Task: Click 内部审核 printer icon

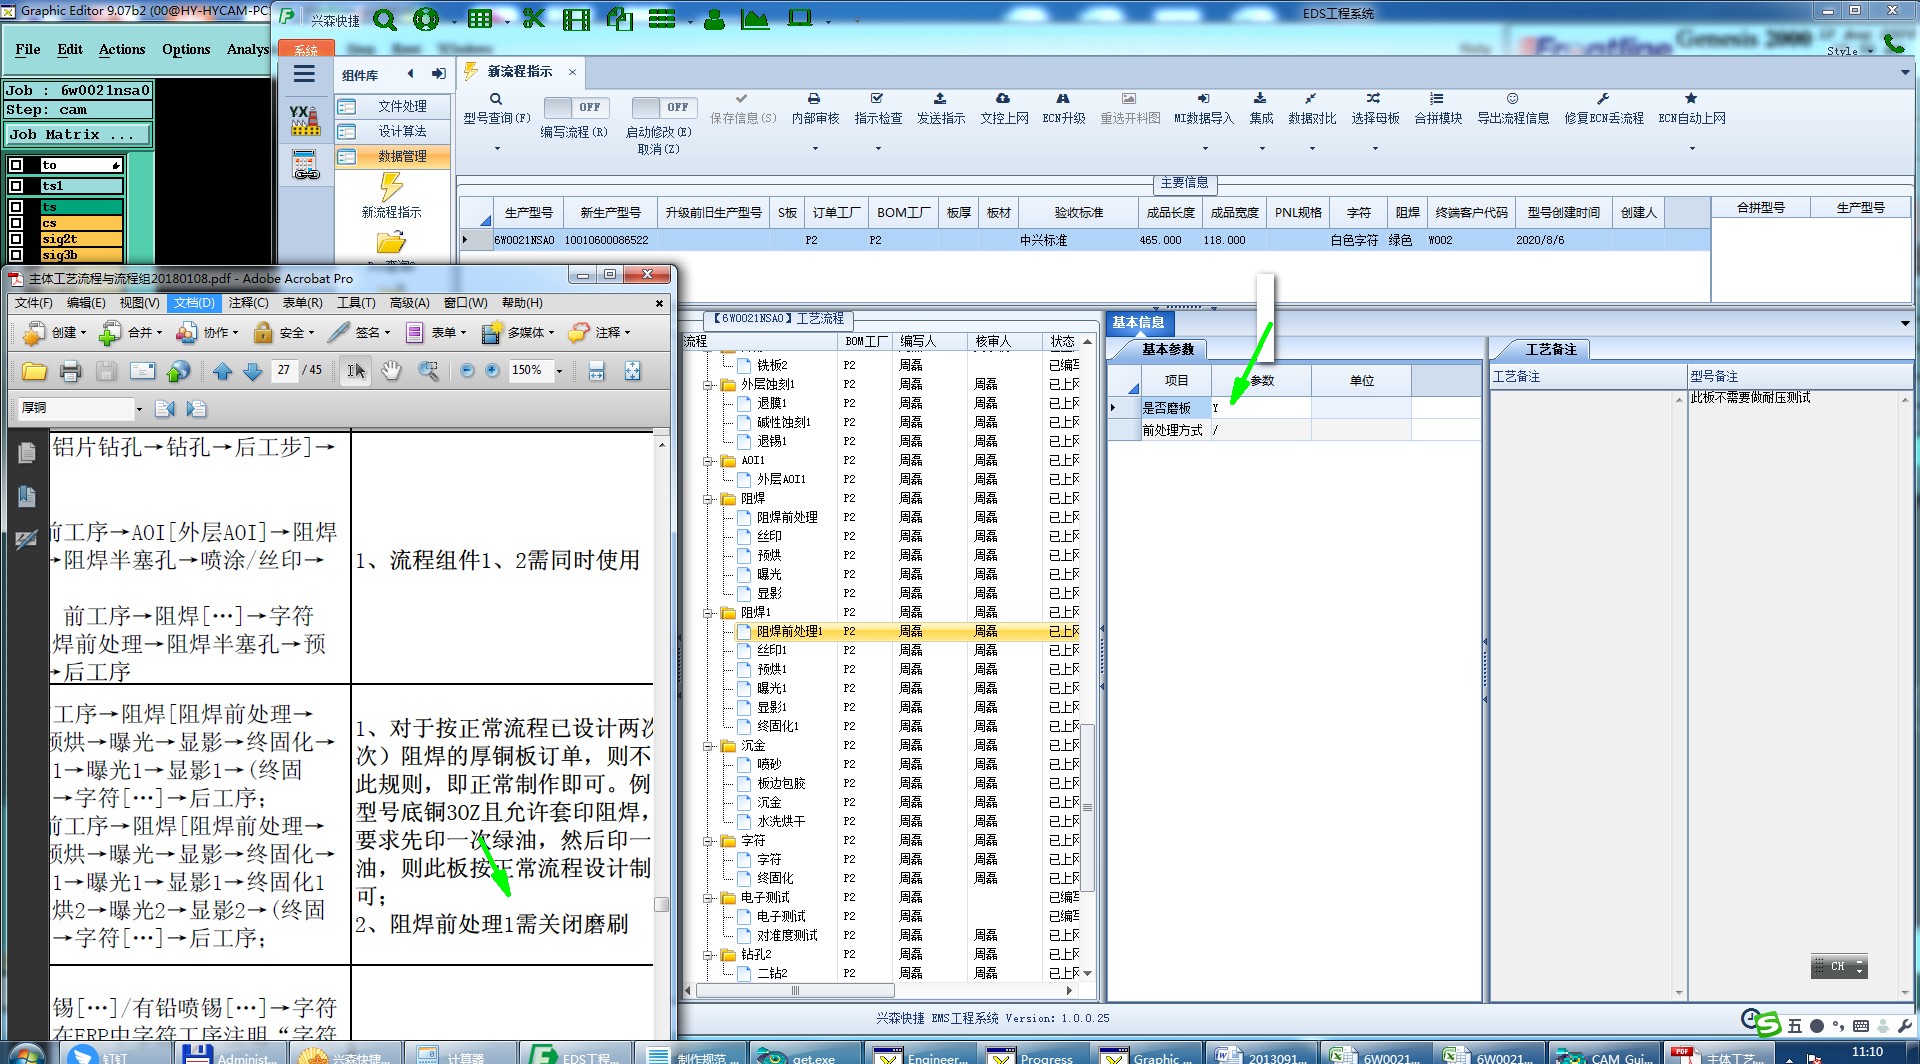Action: [x=814, y=99]
